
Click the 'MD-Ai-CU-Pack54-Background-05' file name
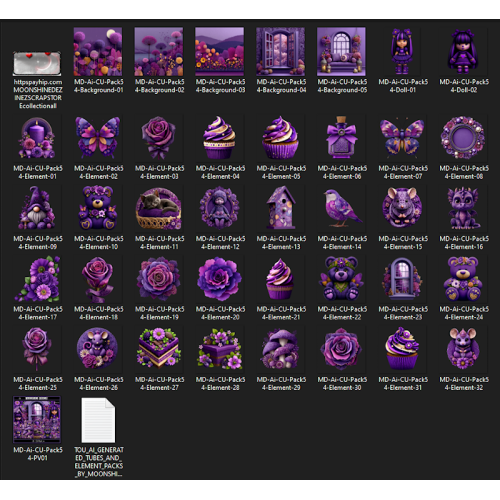coord(342,86)
